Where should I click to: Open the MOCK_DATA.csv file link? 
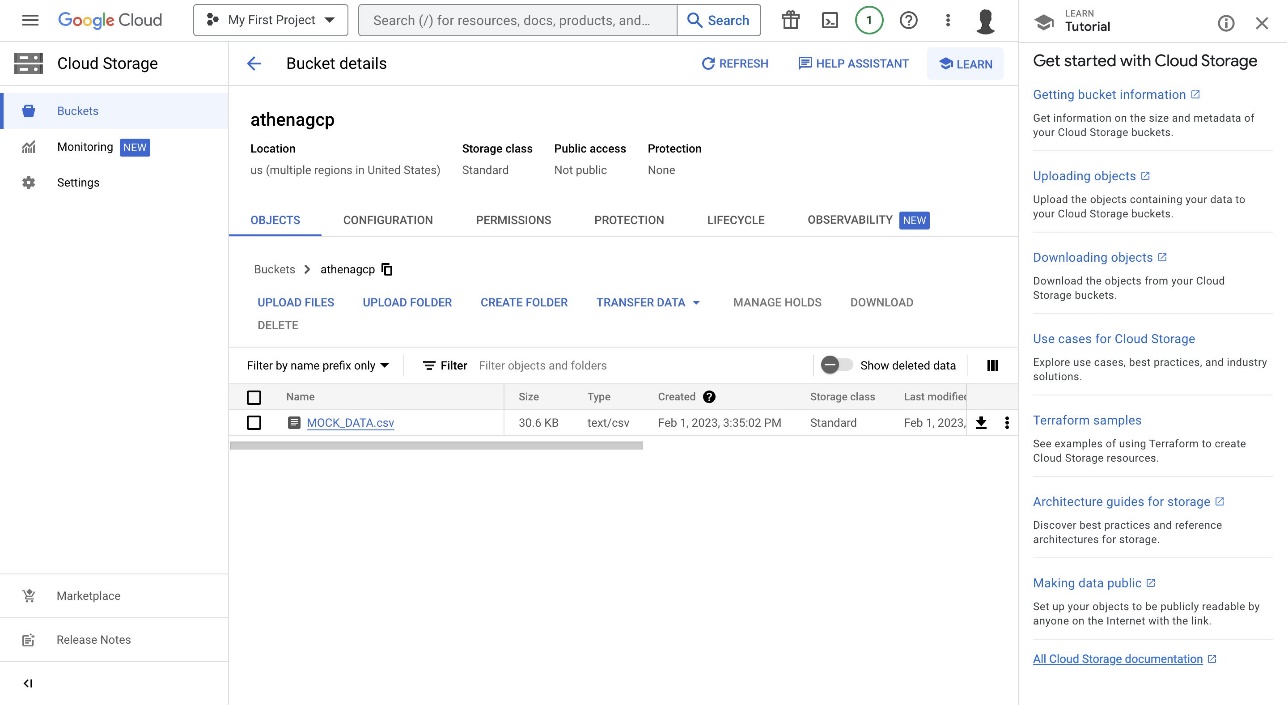[x=350, y=423]
